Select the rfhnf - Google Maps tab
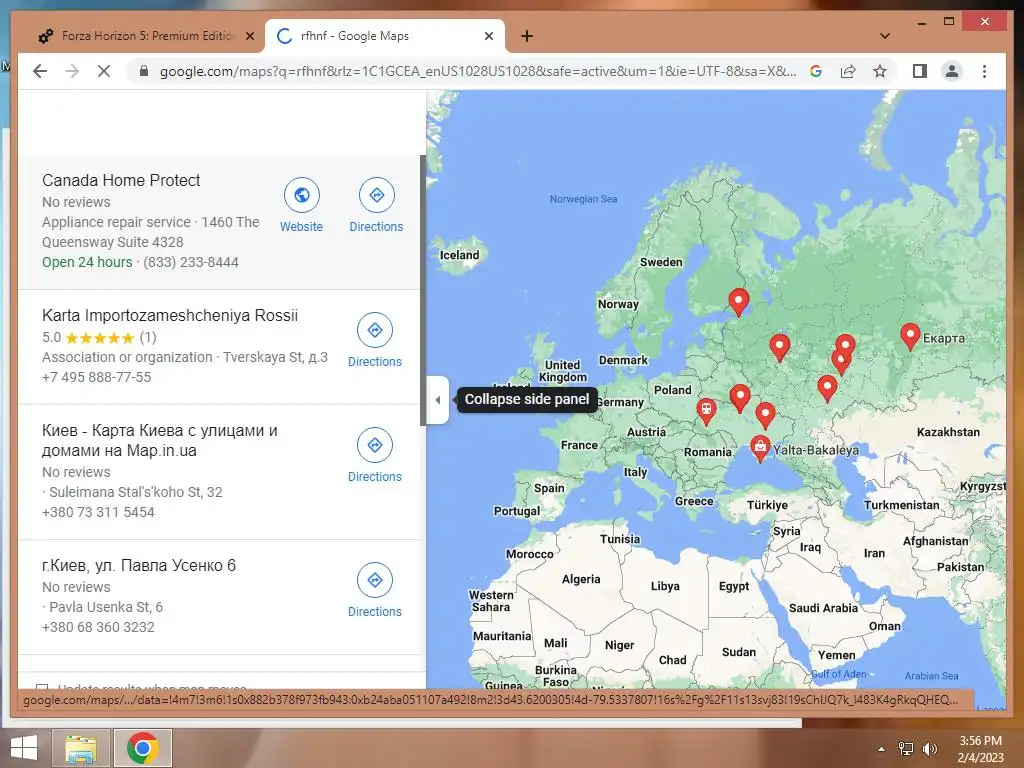Image resolution: width=1024 pixels, height=768 pixels. pos(385,36)
